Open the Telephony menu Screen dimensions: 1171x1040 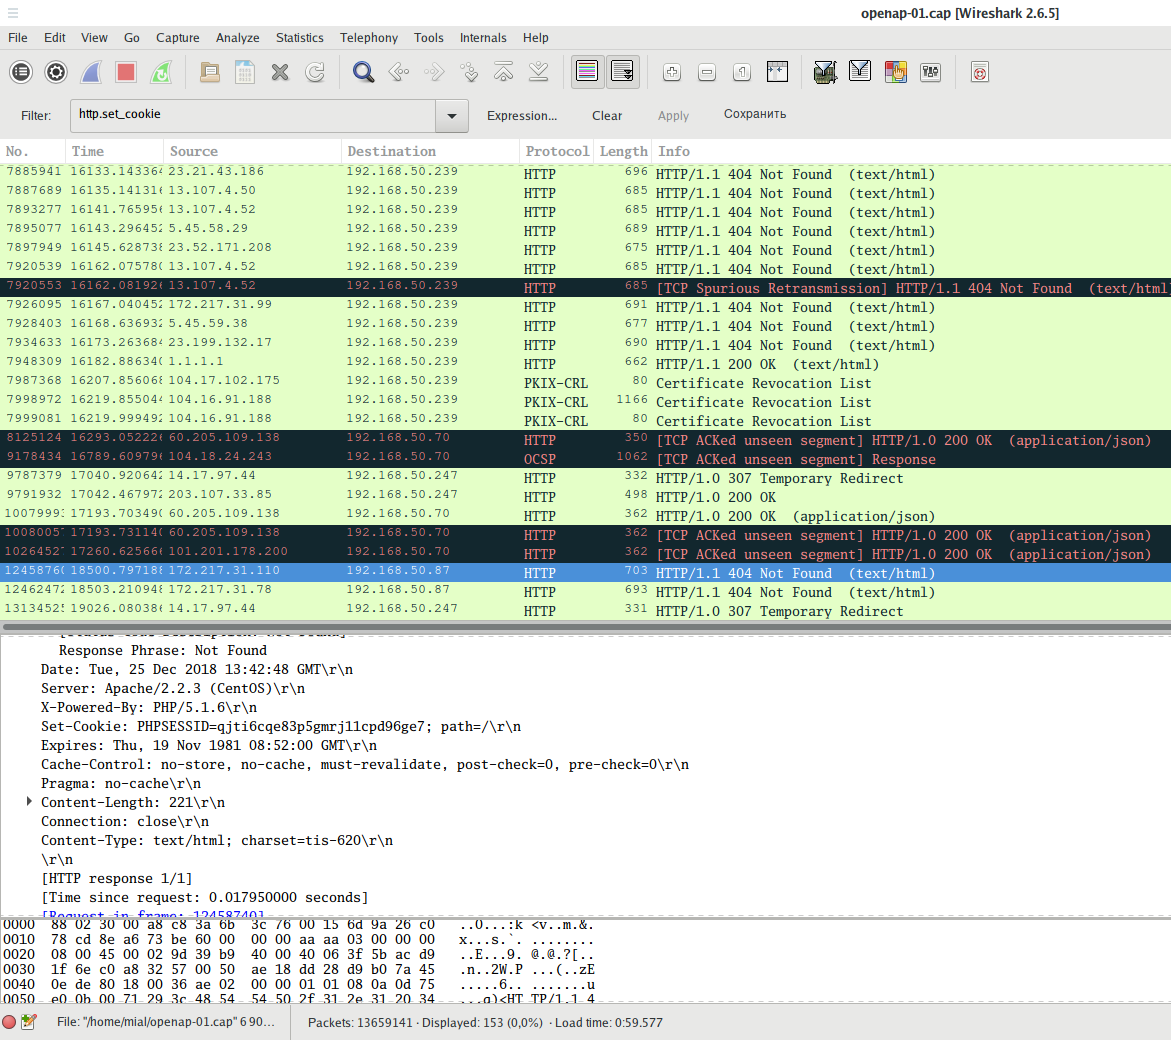coord(368,38)
